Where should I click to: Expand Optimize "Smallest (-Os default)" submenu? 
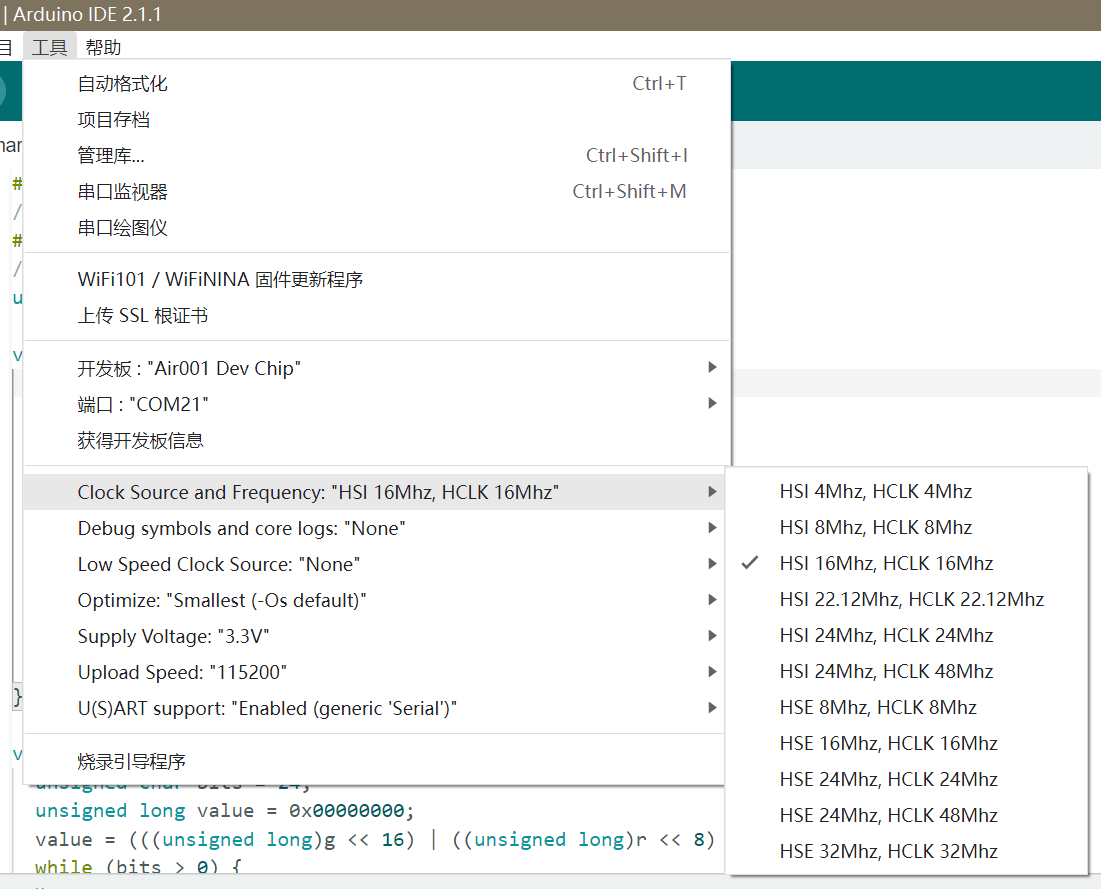point(374,600)
